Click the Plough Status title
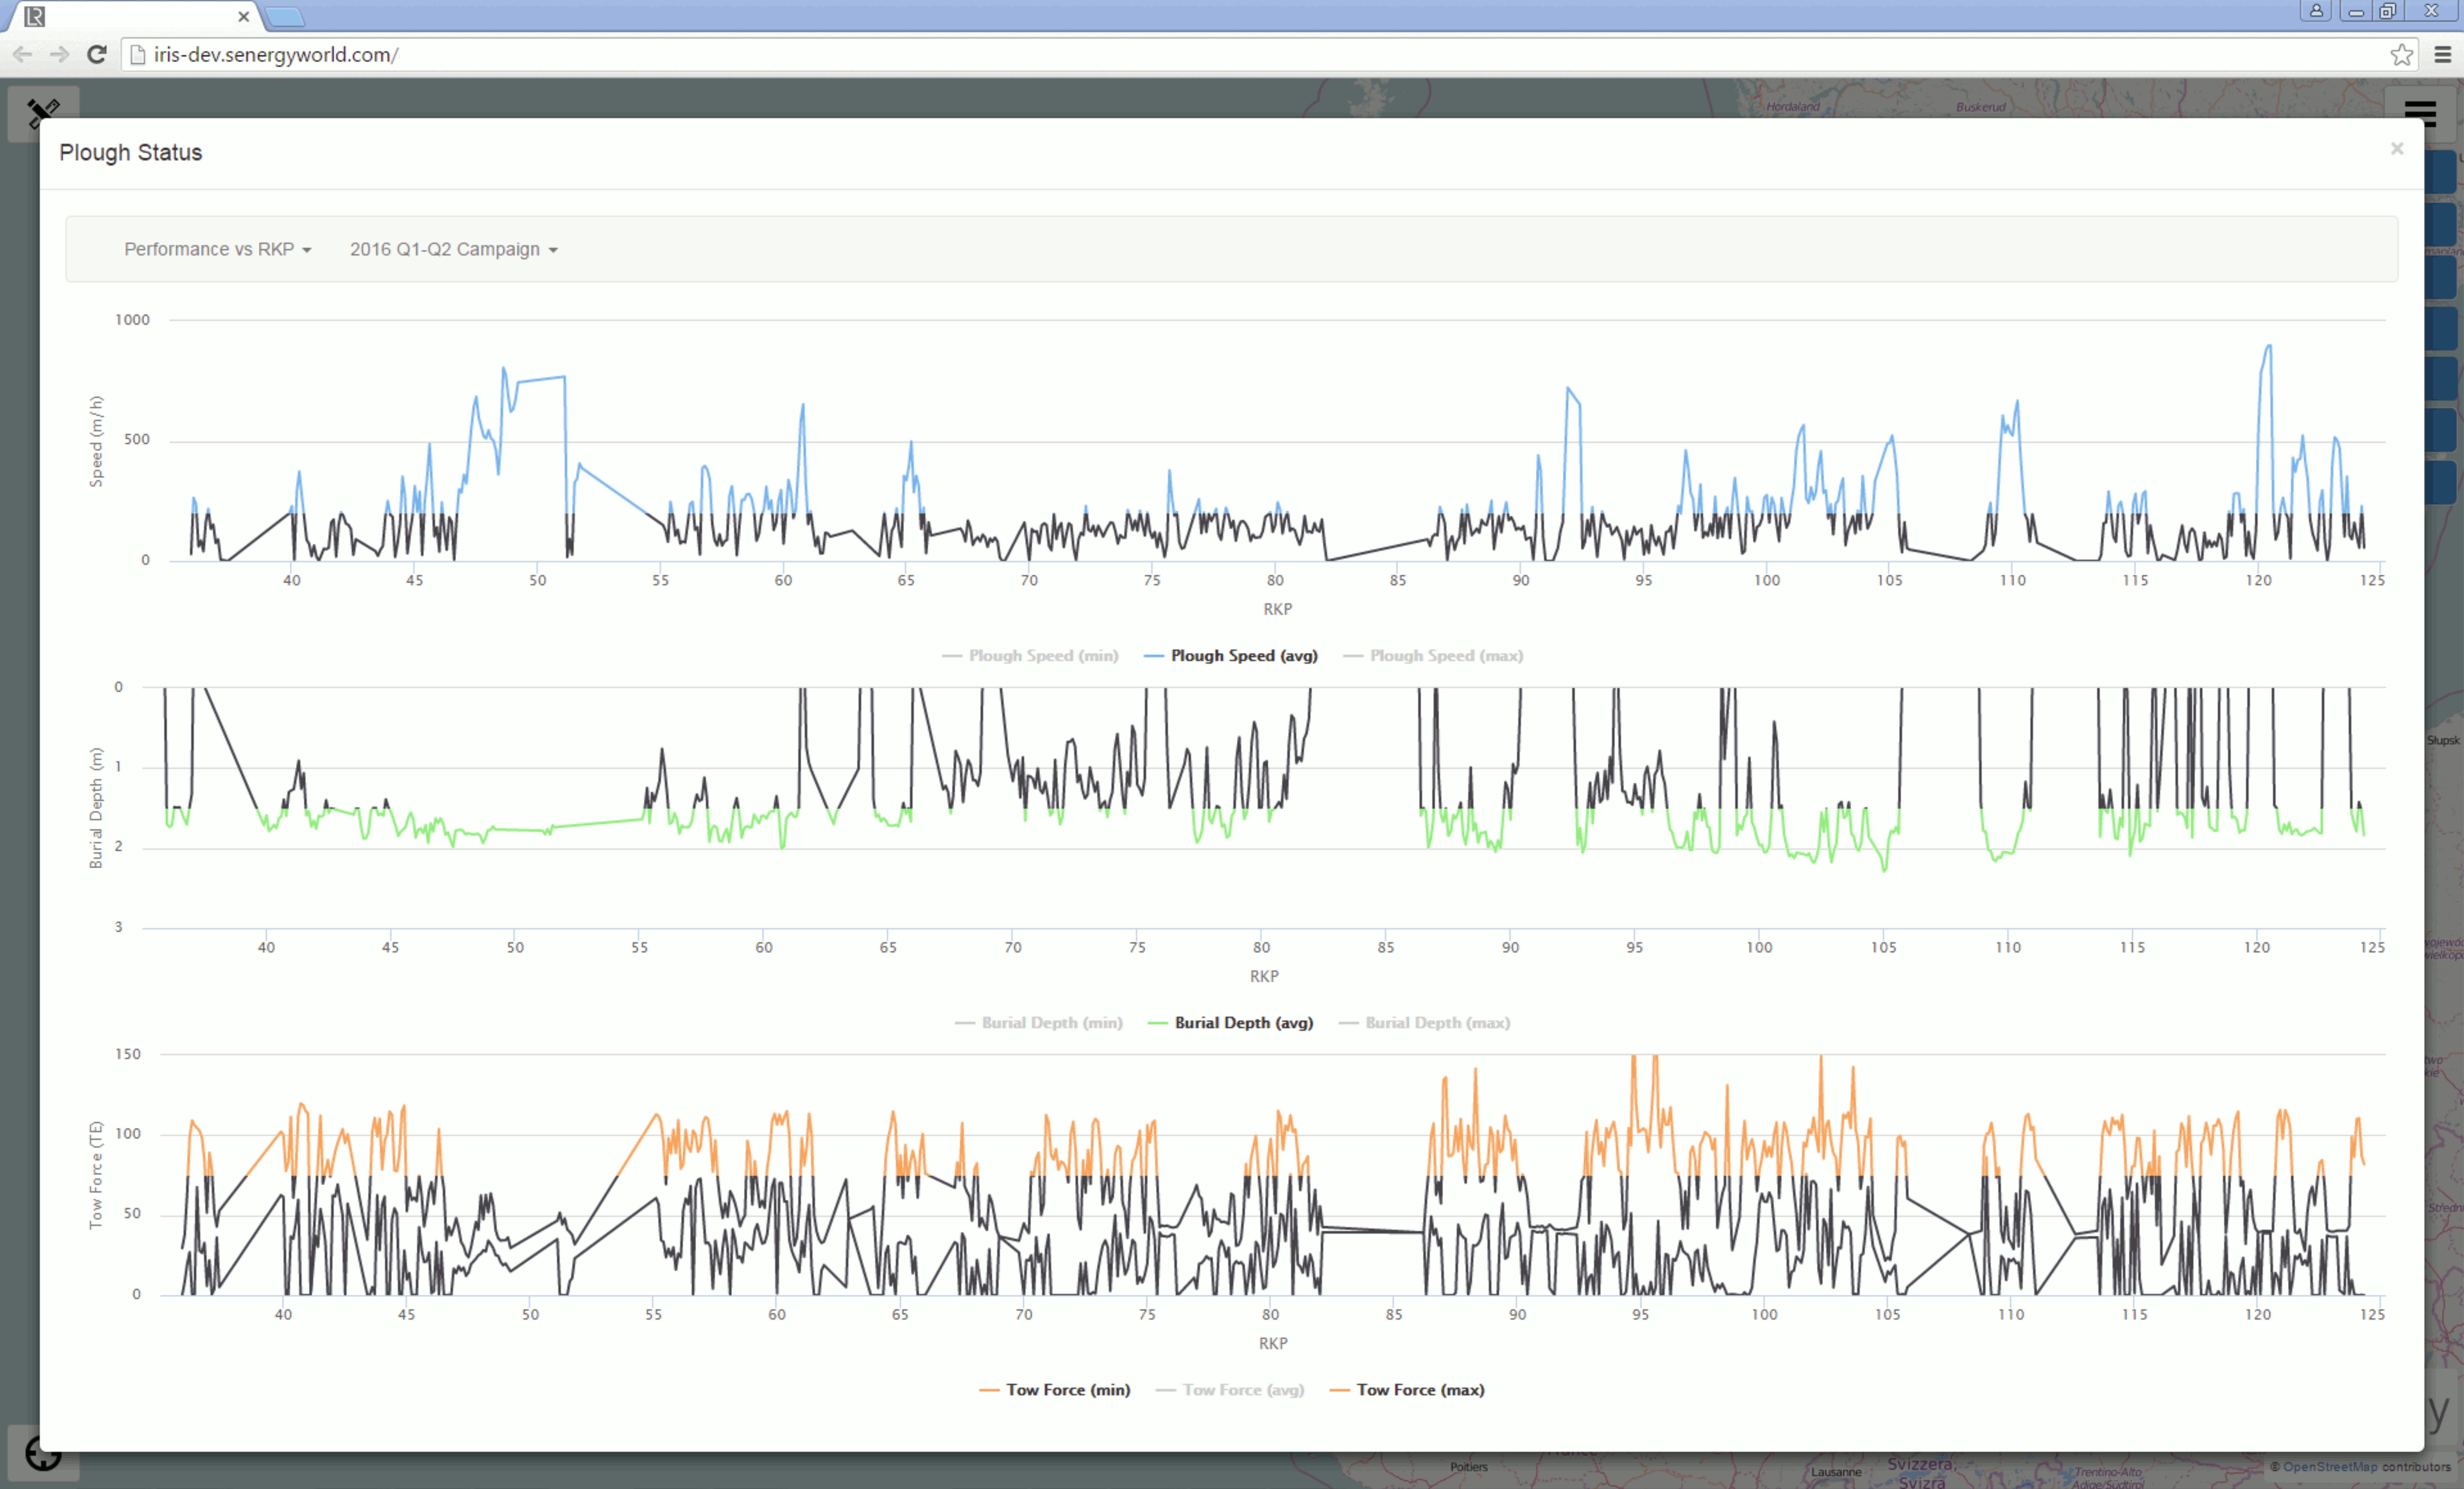The image size is (2464, 1489). coord(131,153)
